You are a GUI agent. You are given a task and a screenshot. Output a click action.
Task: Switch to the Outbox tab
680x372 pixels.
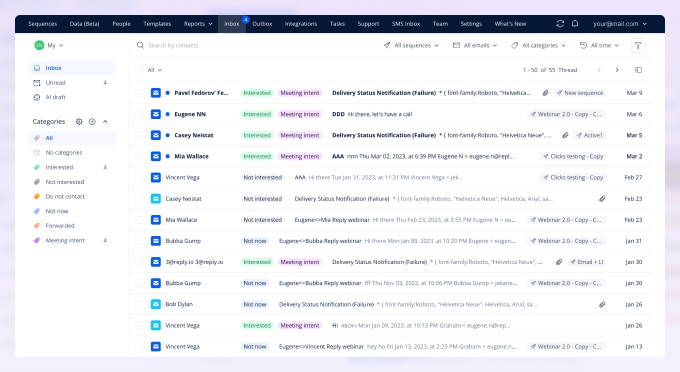click(x=262, y=24)
